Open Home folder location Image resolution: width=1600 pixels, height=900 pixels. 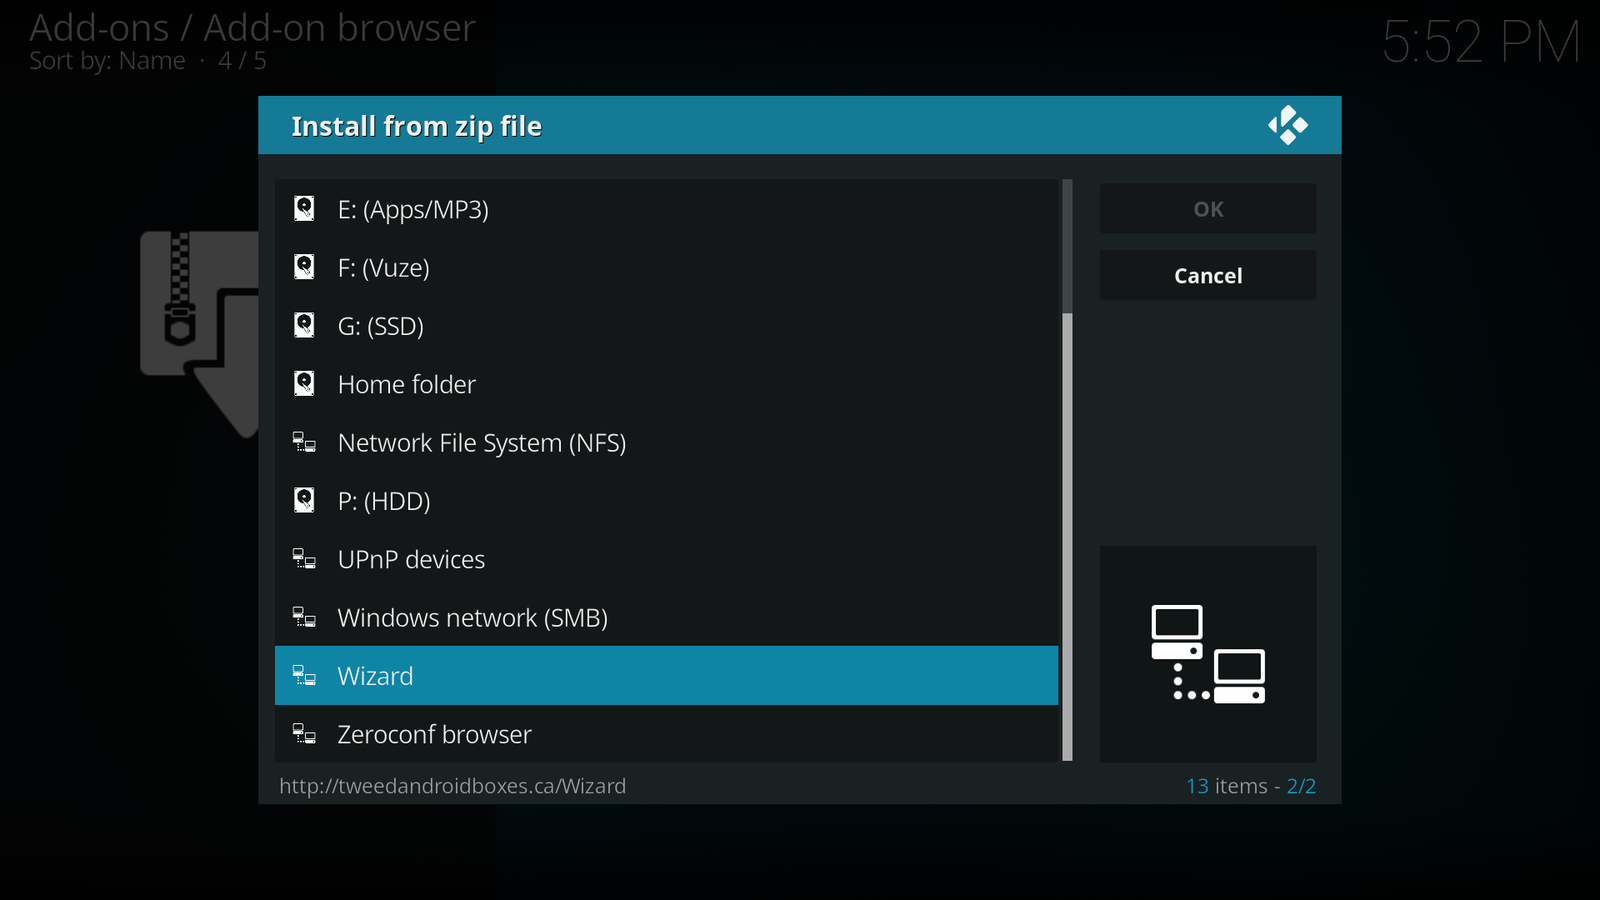point(666,384)
